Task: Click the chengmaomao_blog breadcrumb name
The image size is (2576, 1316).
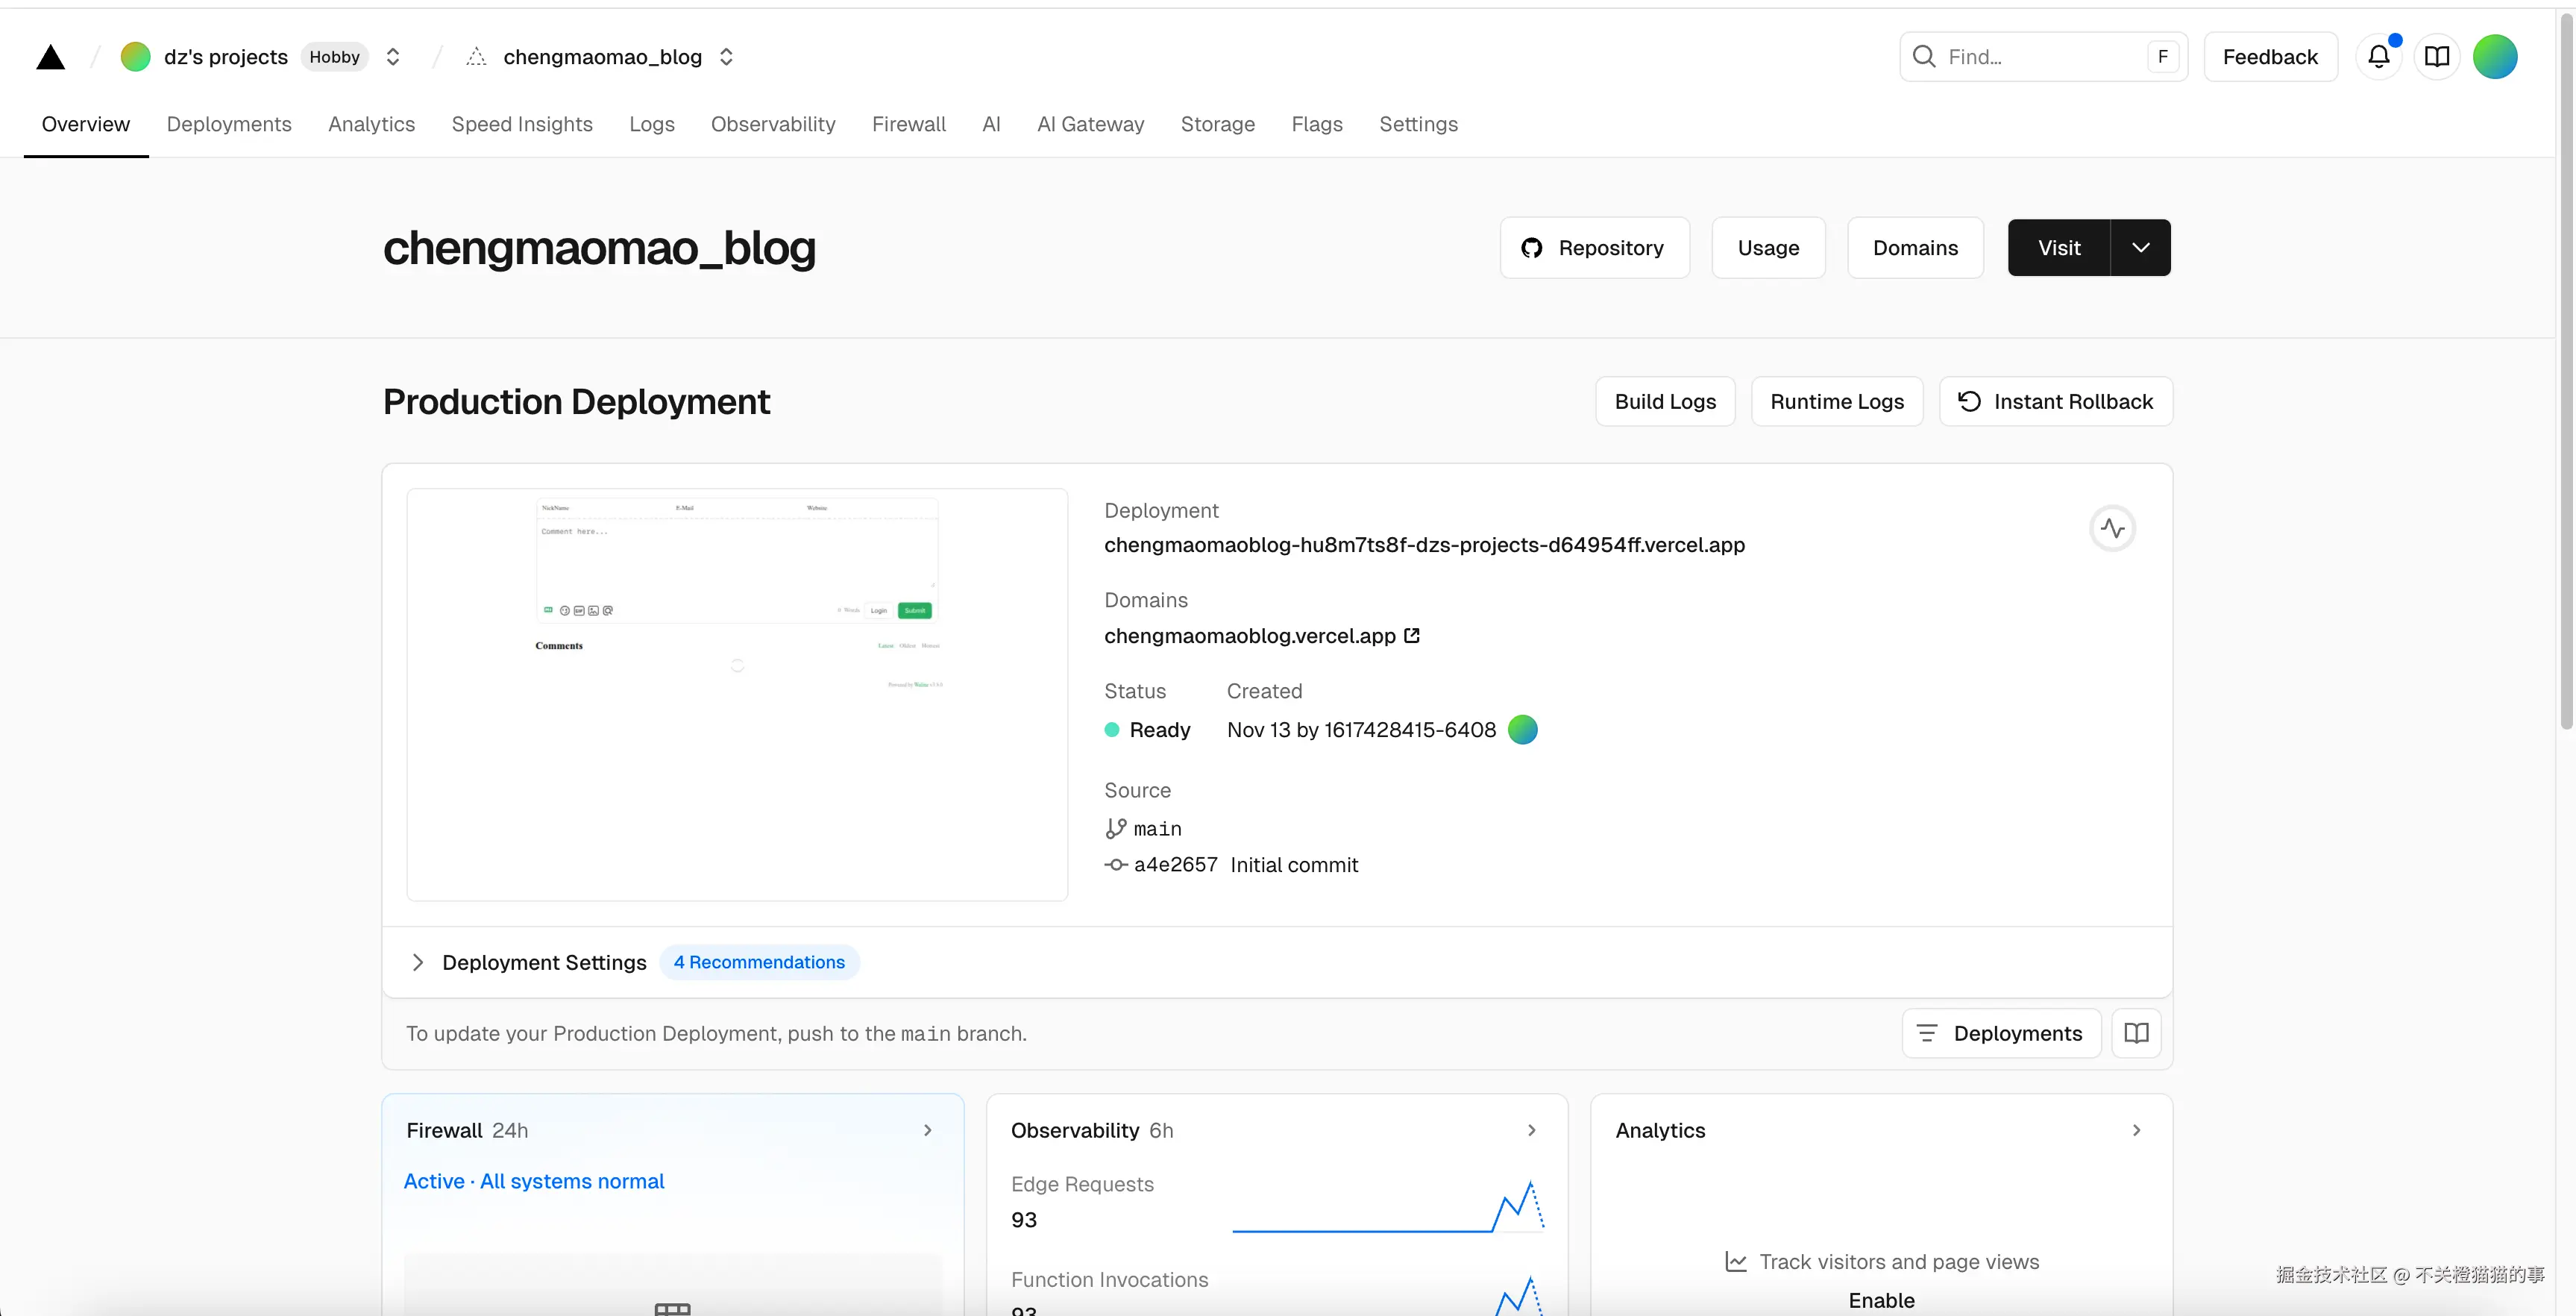Action: pyautogui.click(x=603, y=57)
